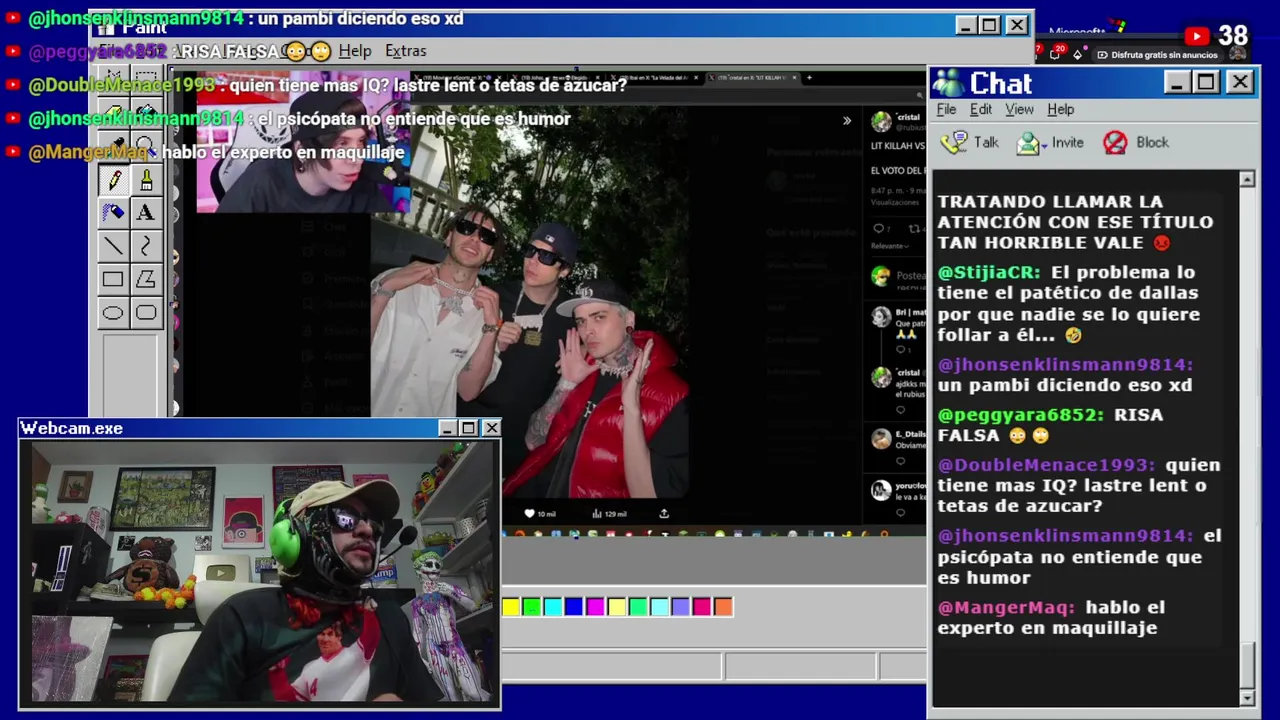Click the Talk icon in Chat
The width and height of the screenshot is (1280, 720).
(x=954, y=142)
